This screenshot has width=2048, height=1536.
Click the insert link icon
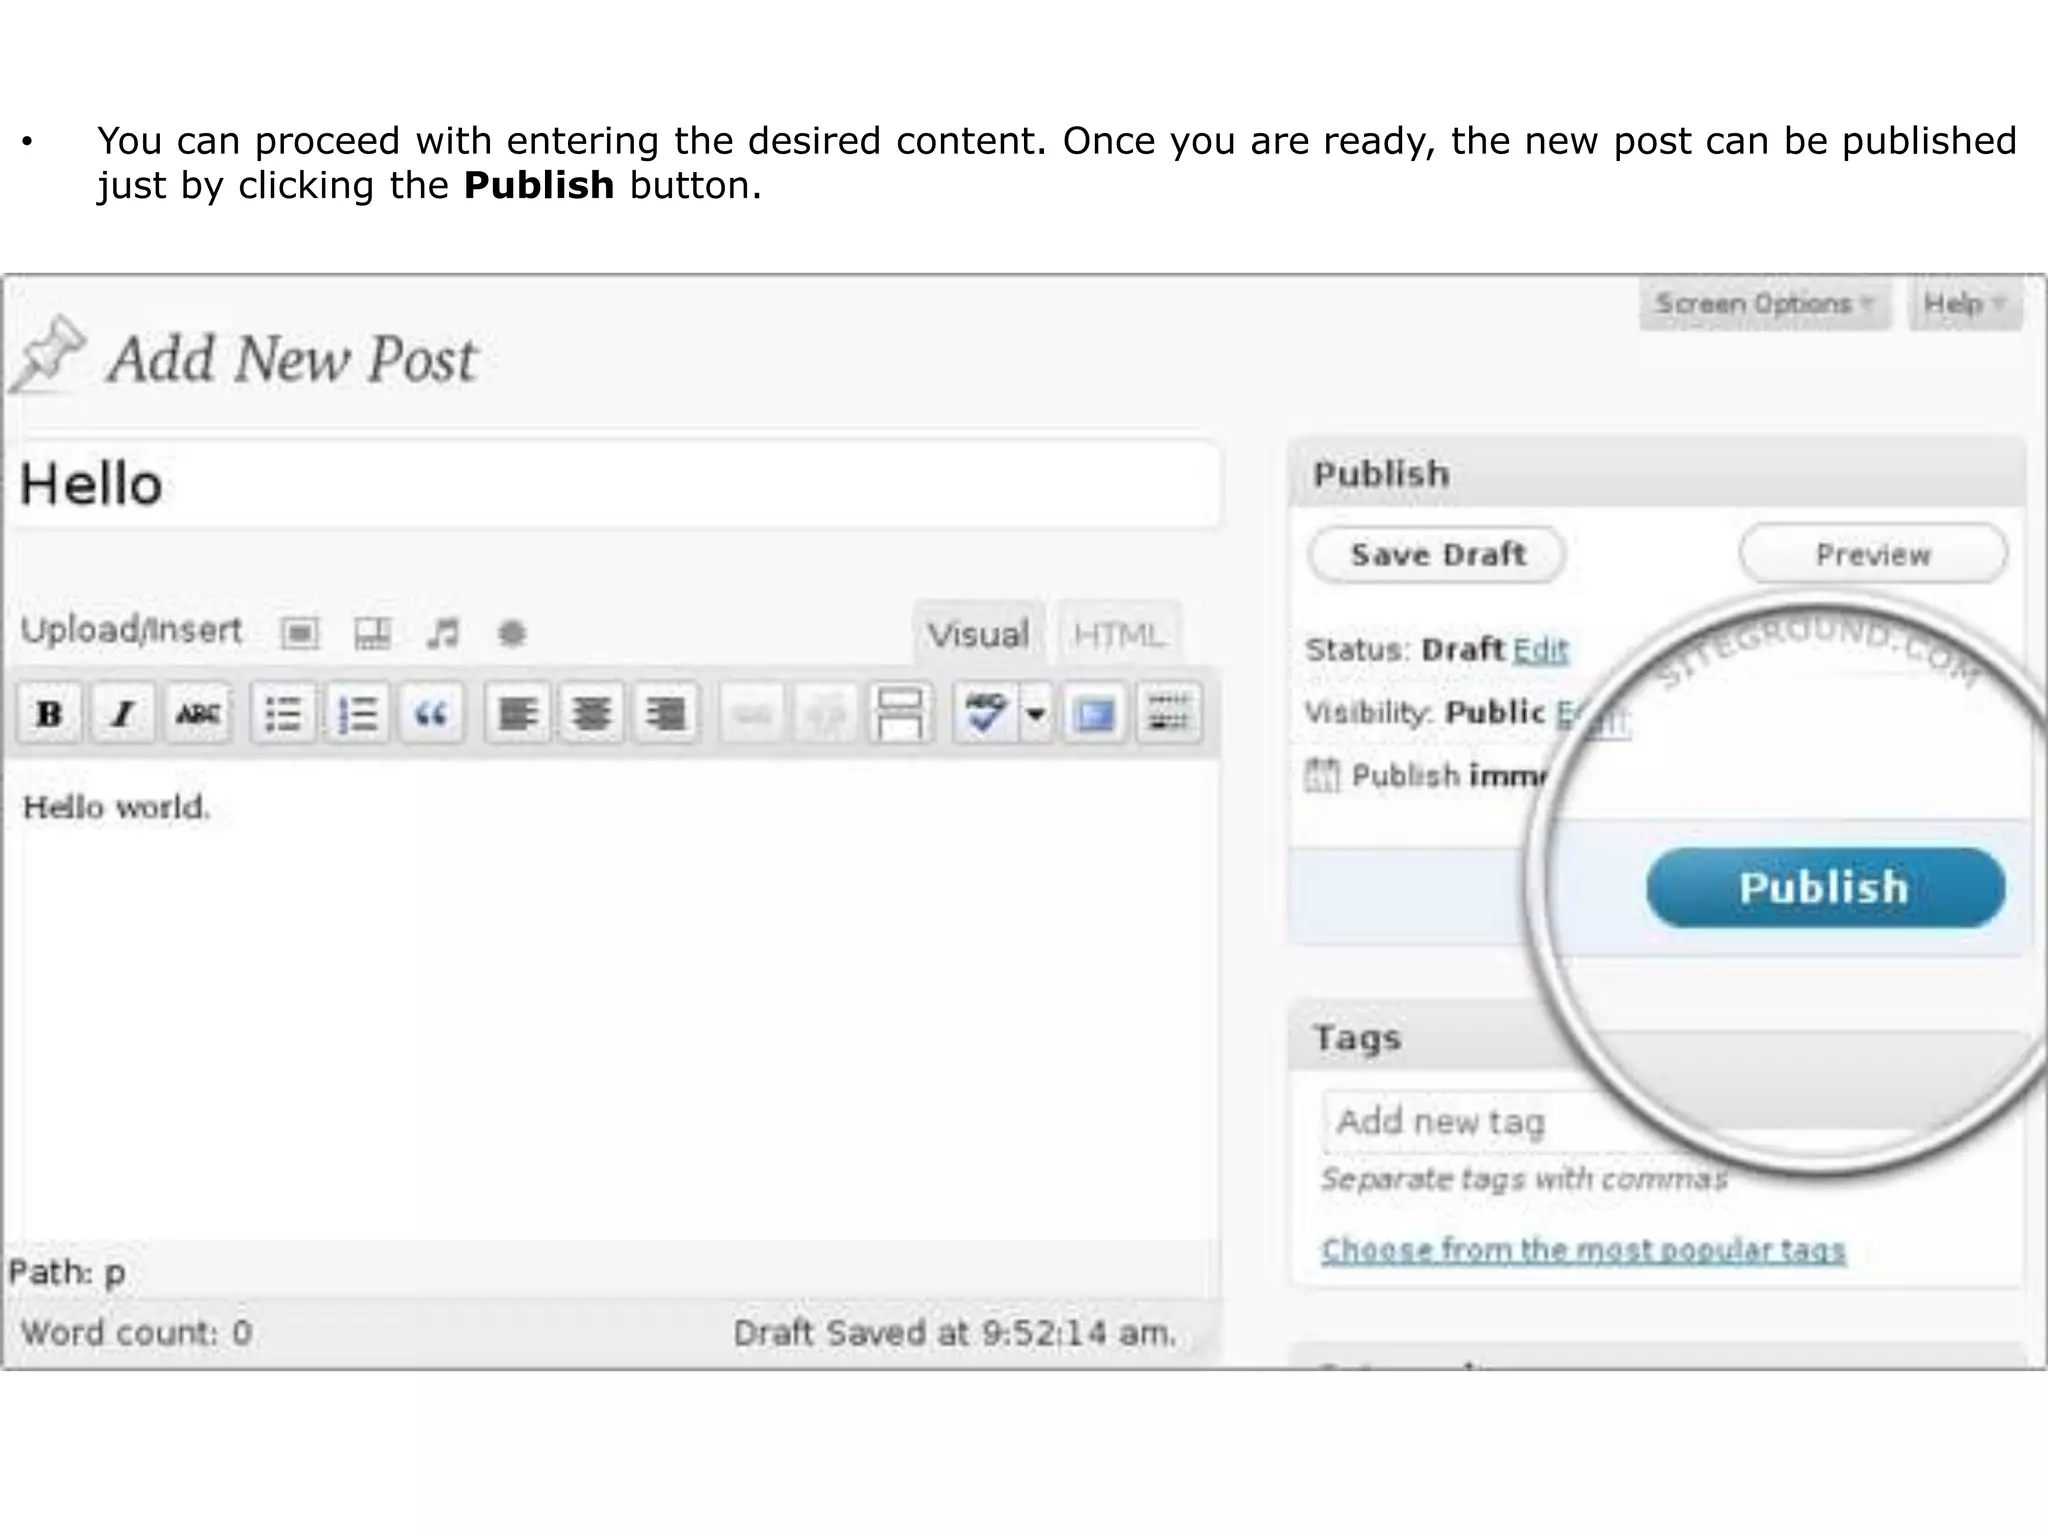752,713
